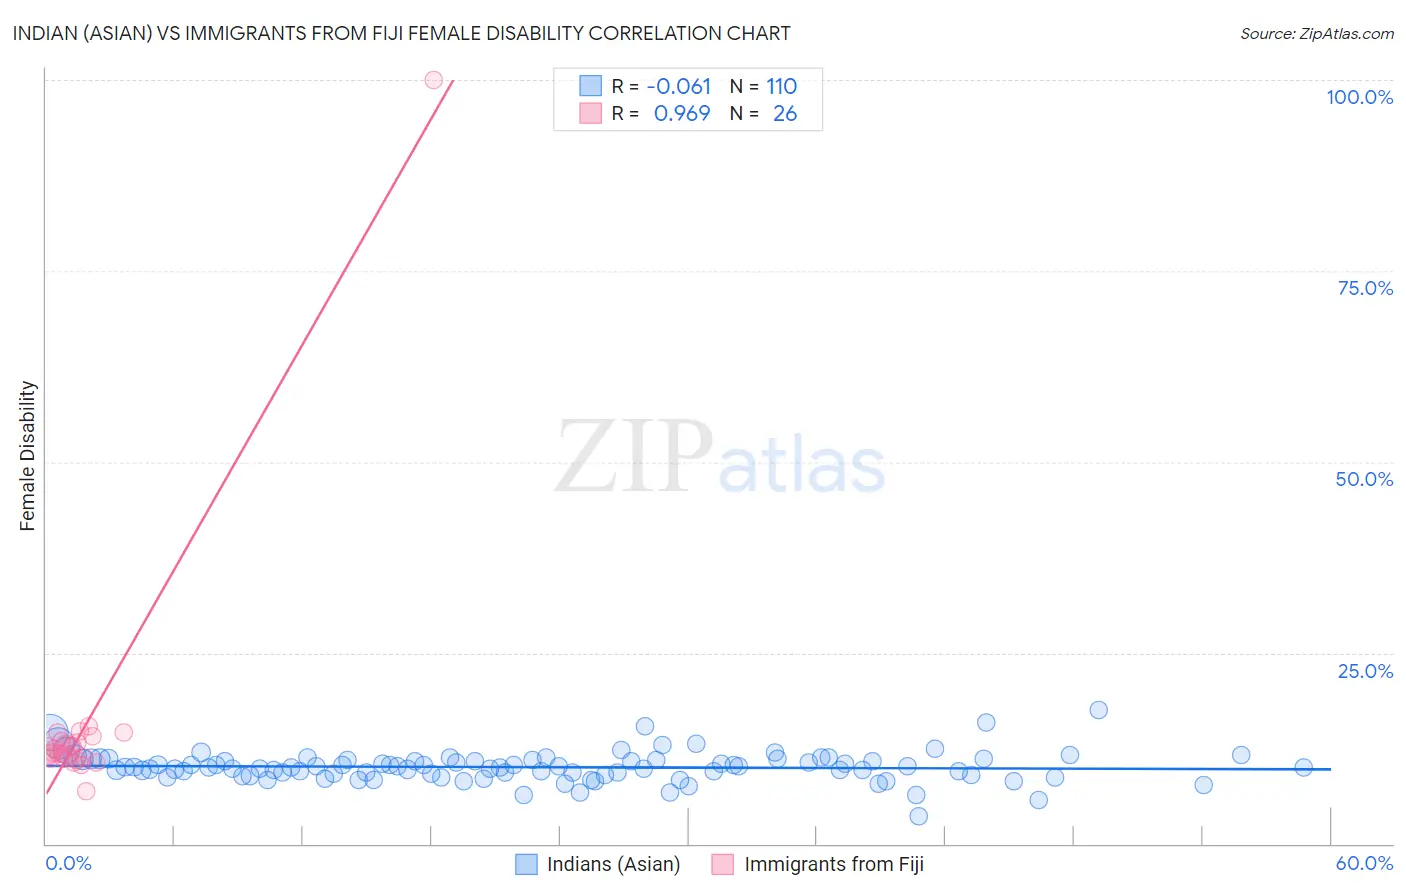Click the 75.0% y-axis label
The height and width of the screenshot is (892, 1406).
[1365, 288]
